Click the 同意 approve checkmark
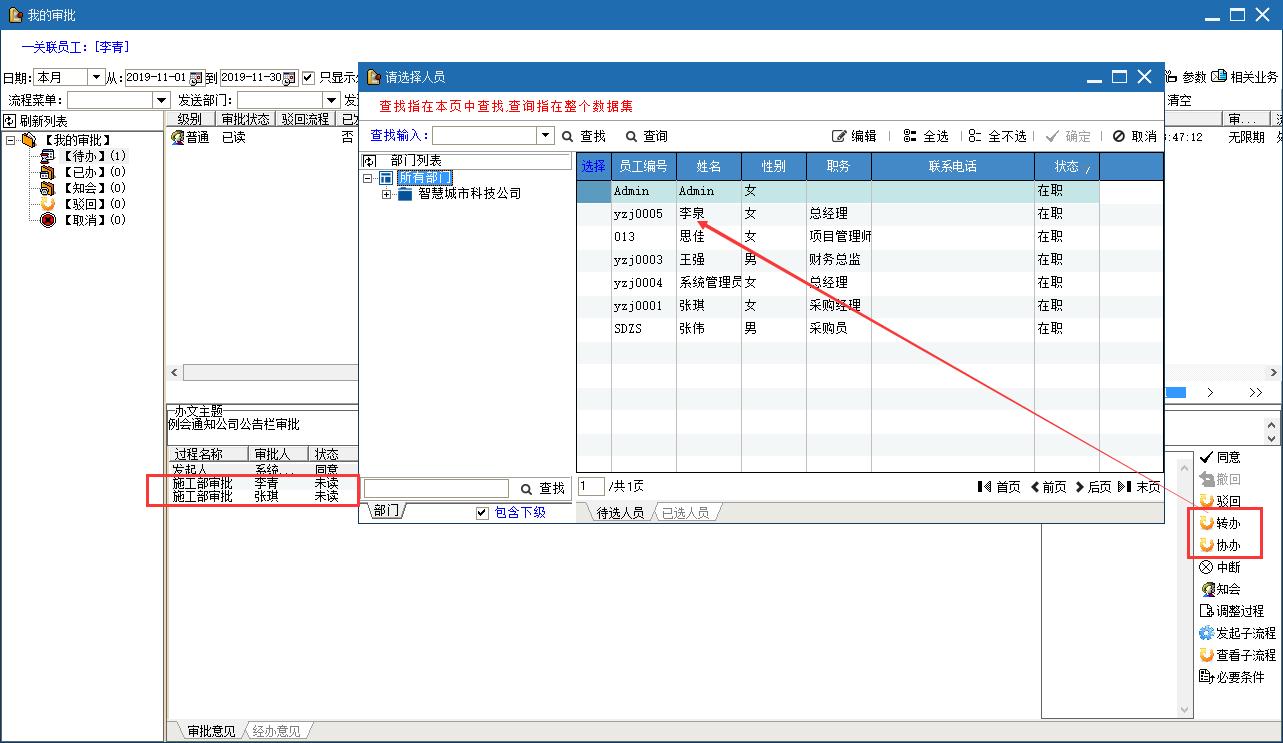The width and height of the screenshot is (1283, 743). point(1206,457)
